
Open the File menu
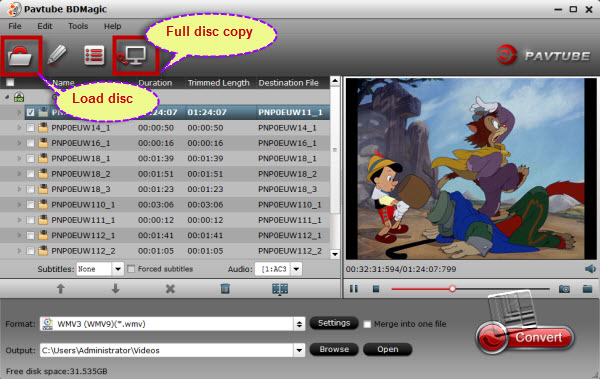pyautogui.click(x=15, y=26)
